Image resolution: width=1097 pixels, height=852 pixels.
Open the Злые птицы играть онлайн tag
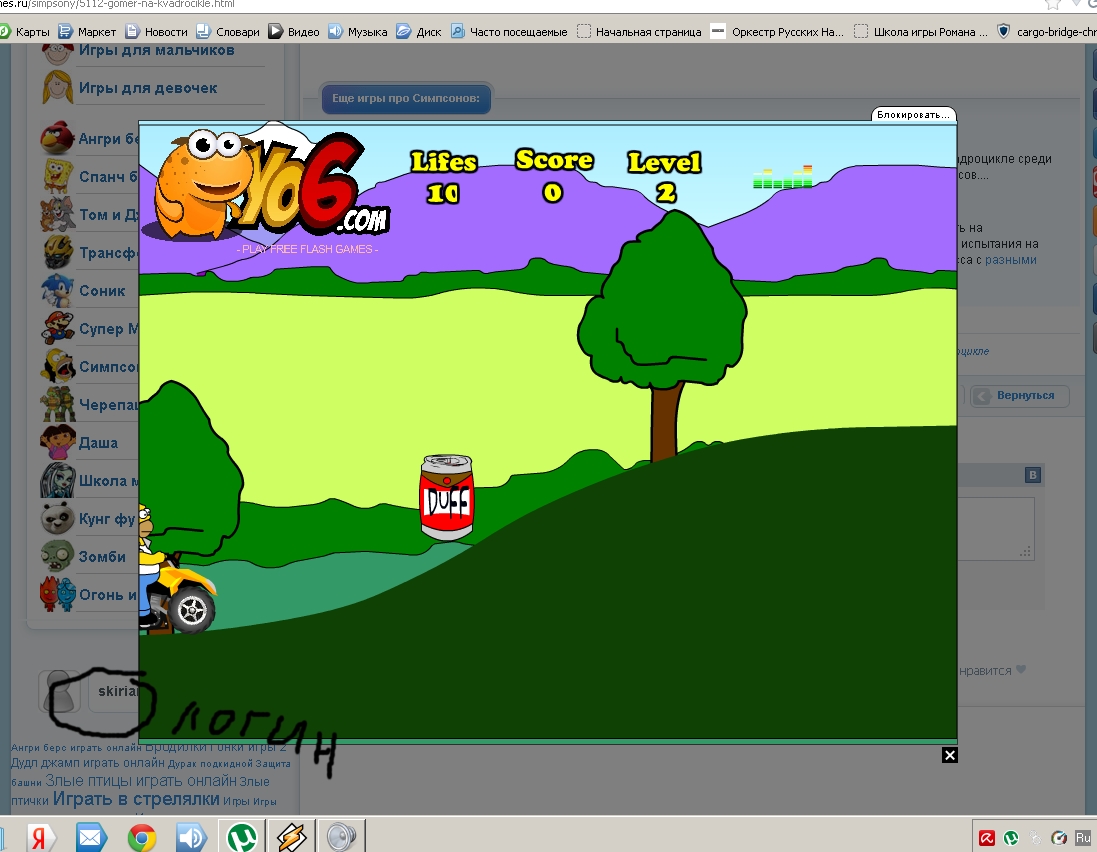(141, 781)
